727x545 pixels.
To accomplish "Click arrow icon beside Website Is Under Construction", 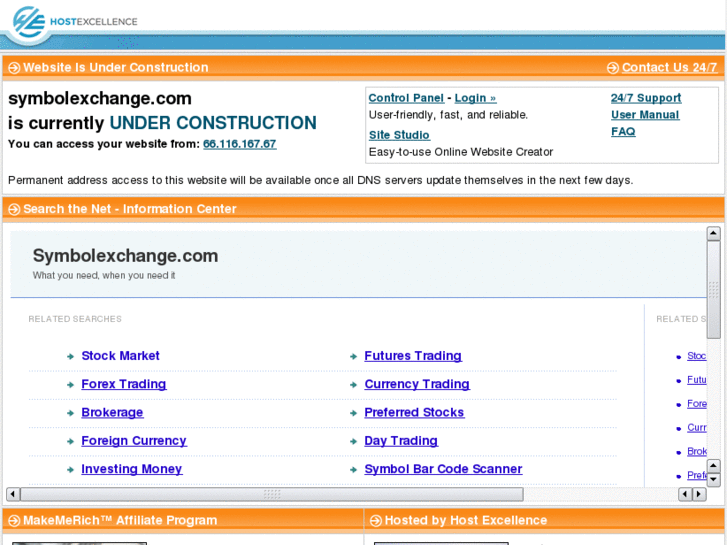I will tap(14, 68).
